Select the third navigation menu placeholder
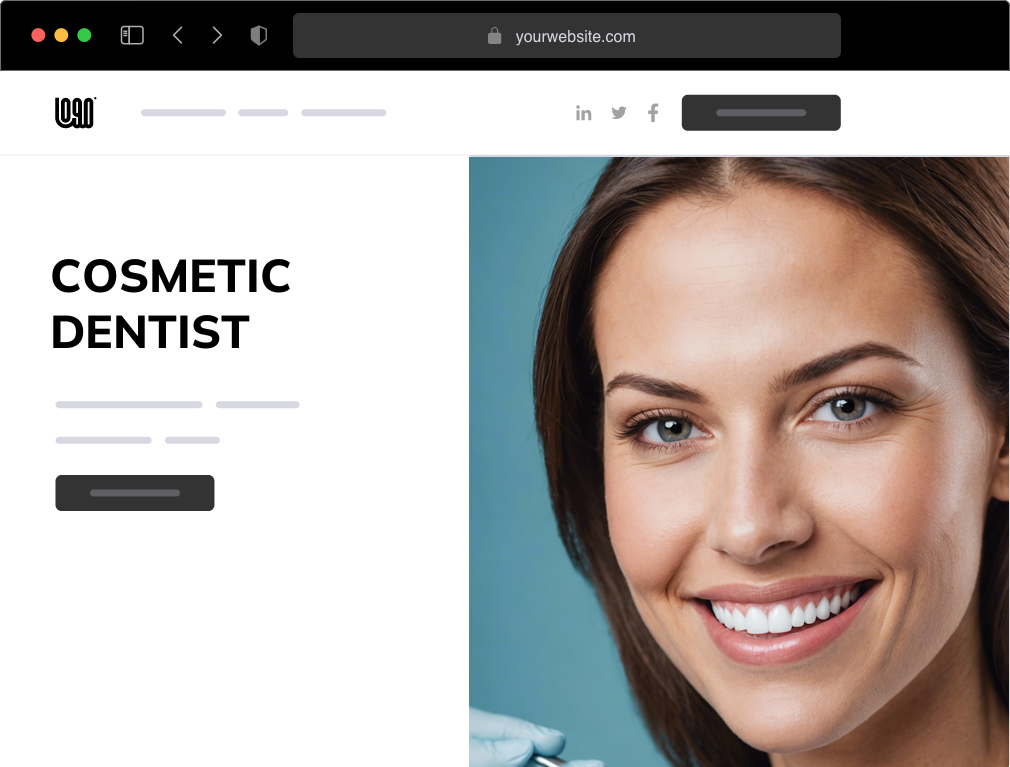Image resolution: width=1010 pixels, height=767 pixels. point(344,113)
